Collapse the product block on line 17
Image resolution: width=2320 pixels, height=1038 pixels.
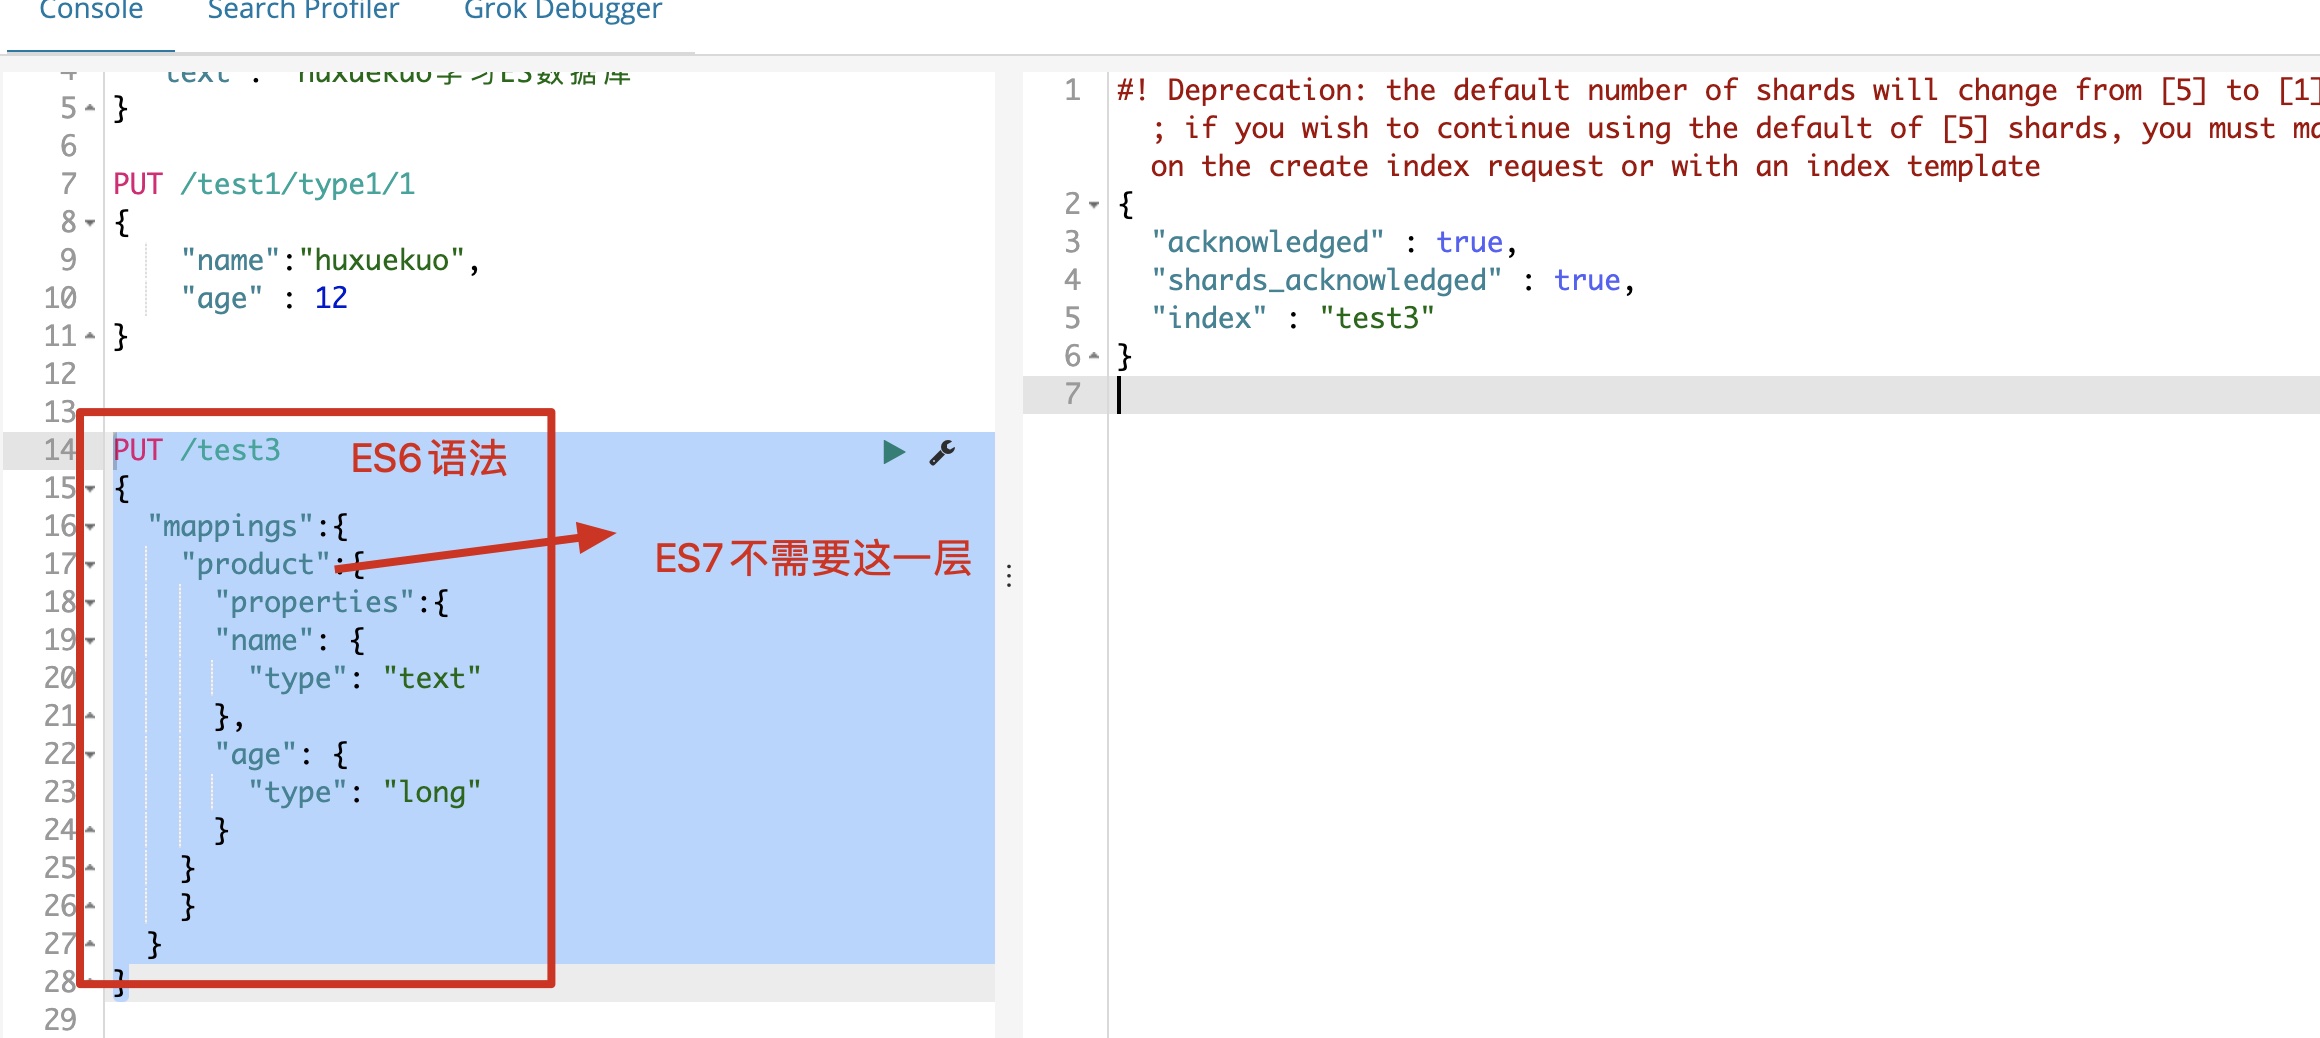pyautogui.click(x=88, y=565)
